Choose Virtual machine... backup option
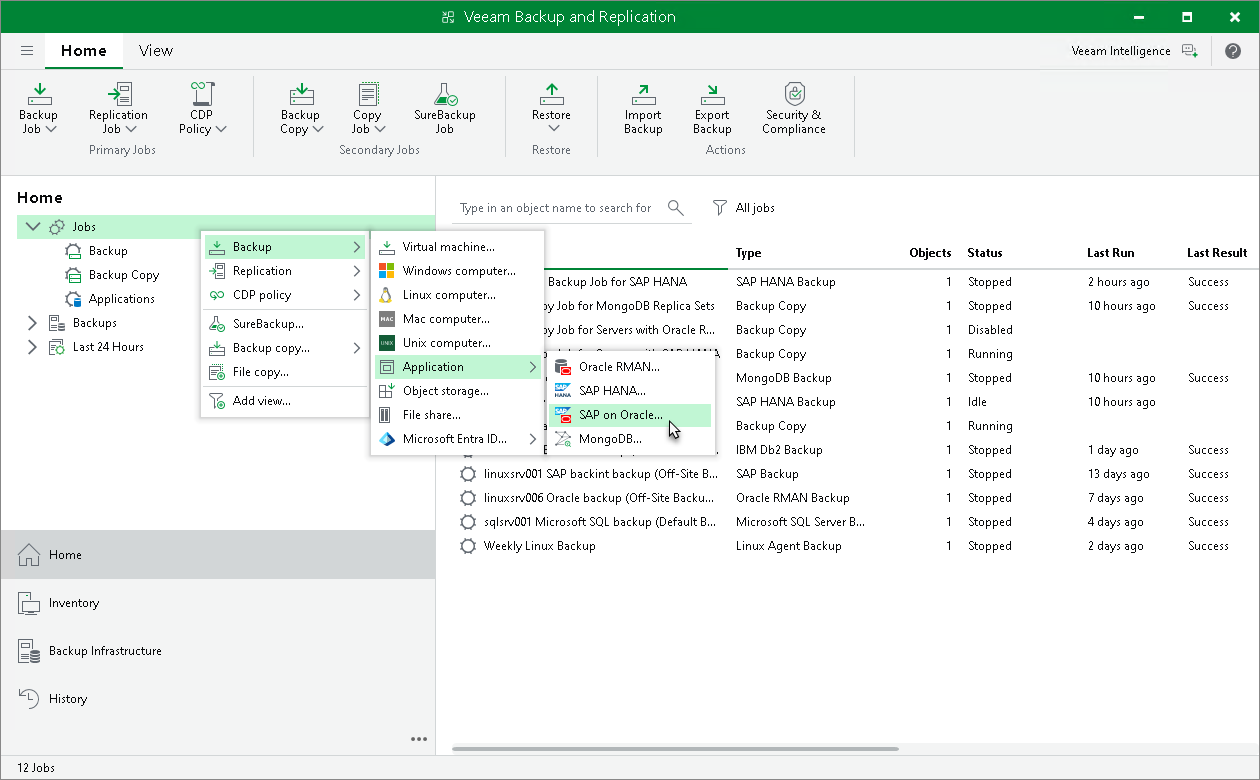 click(x=457, y=247)
